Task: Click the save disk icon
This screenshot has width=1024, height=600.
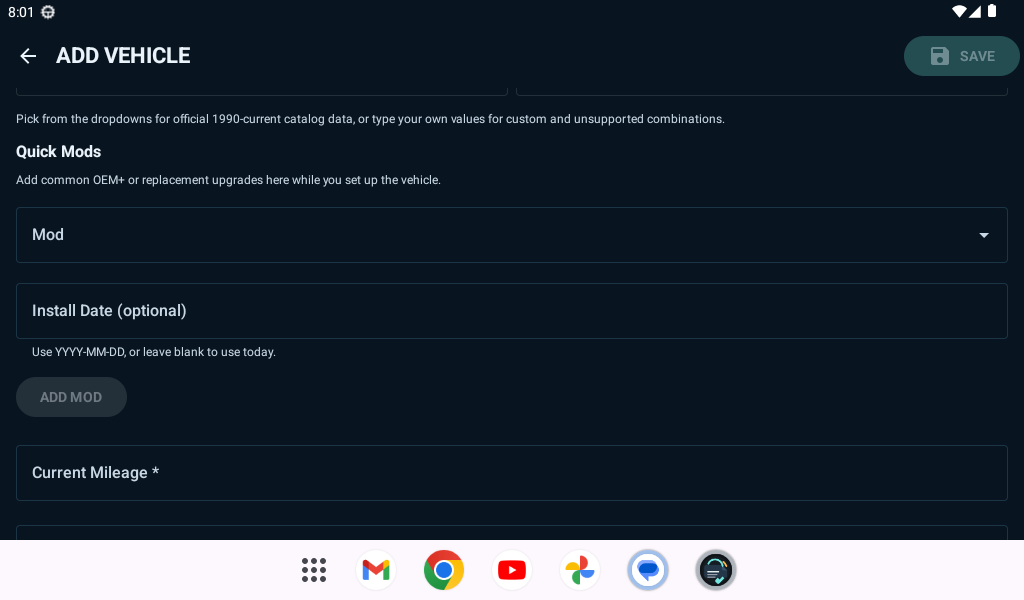Action: [938, 56]
